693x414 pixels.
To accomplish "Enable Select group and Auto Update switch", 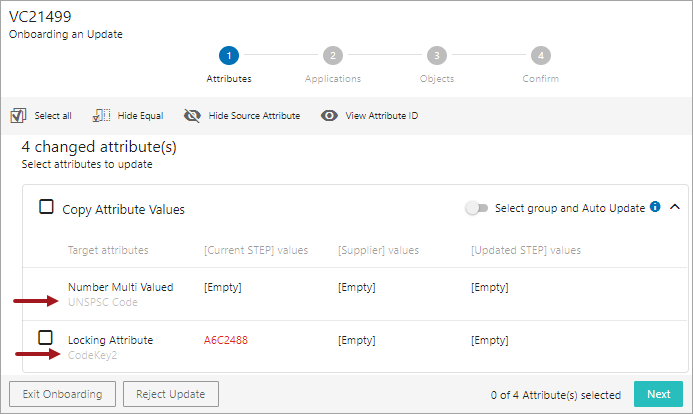I will (x=476, y=208).
